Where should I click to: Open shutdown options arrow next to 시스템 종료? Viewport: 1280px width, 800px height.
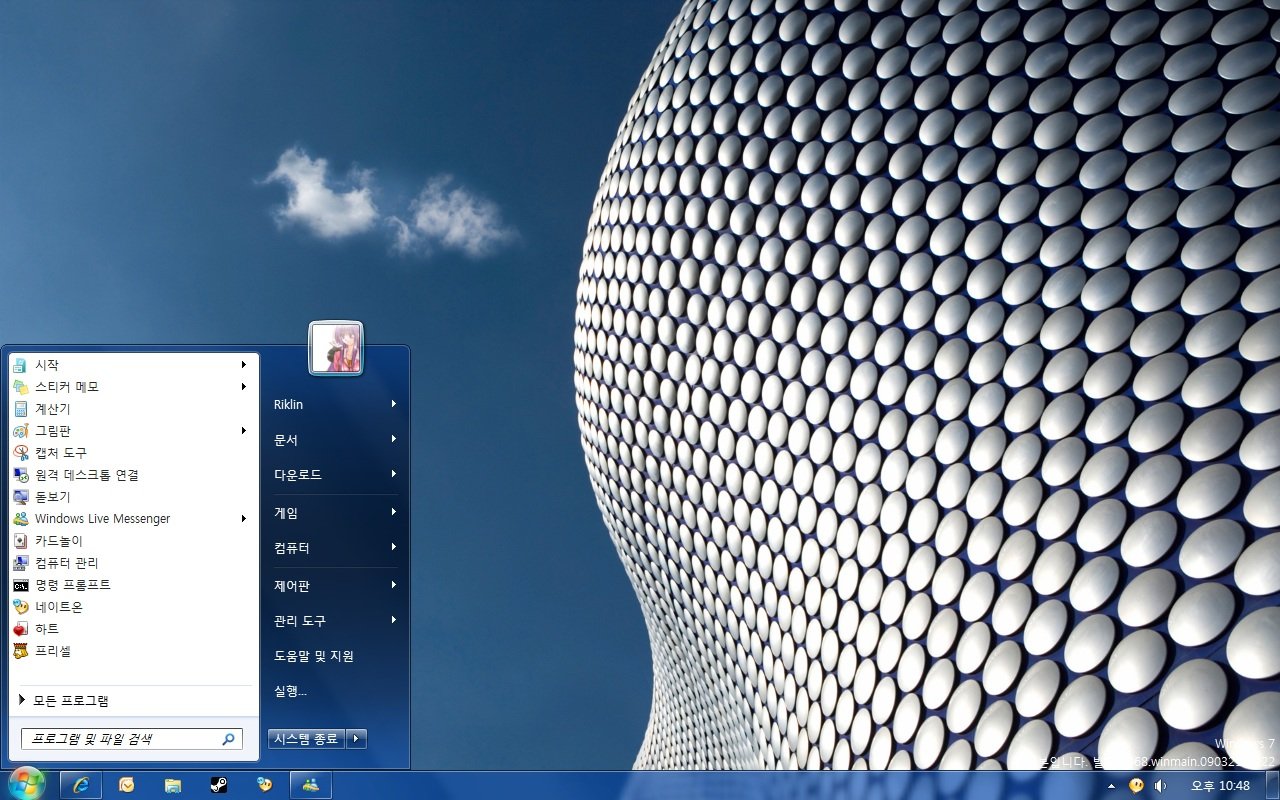click(x=357, y=739)
